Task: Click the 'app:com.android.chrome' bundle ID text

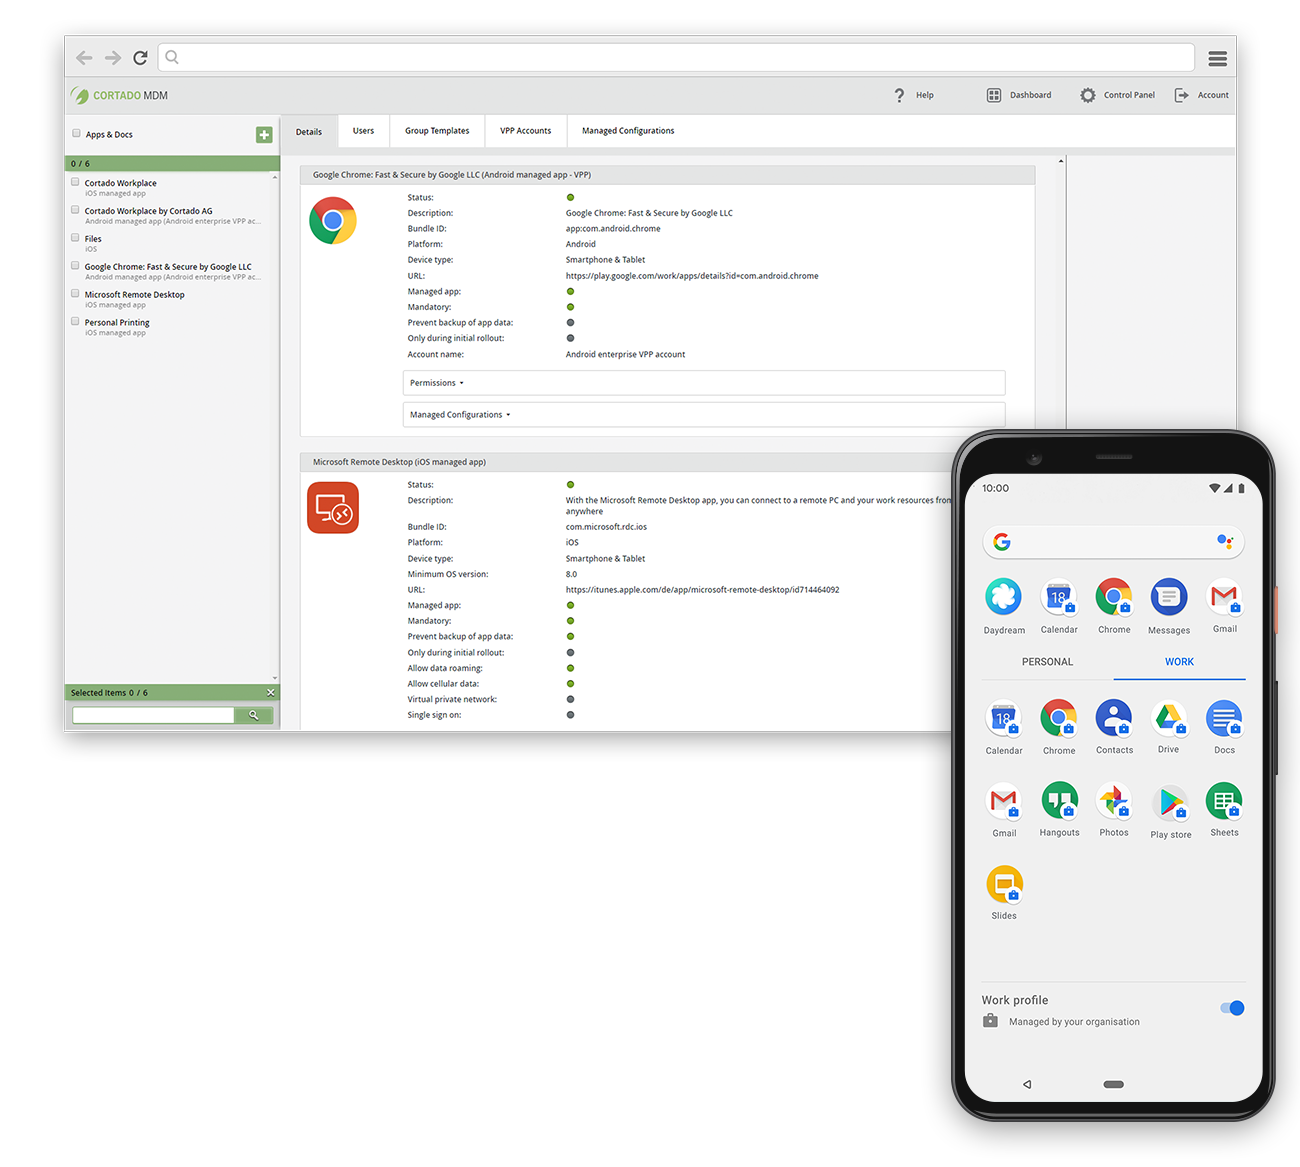Action: point(613,229)
